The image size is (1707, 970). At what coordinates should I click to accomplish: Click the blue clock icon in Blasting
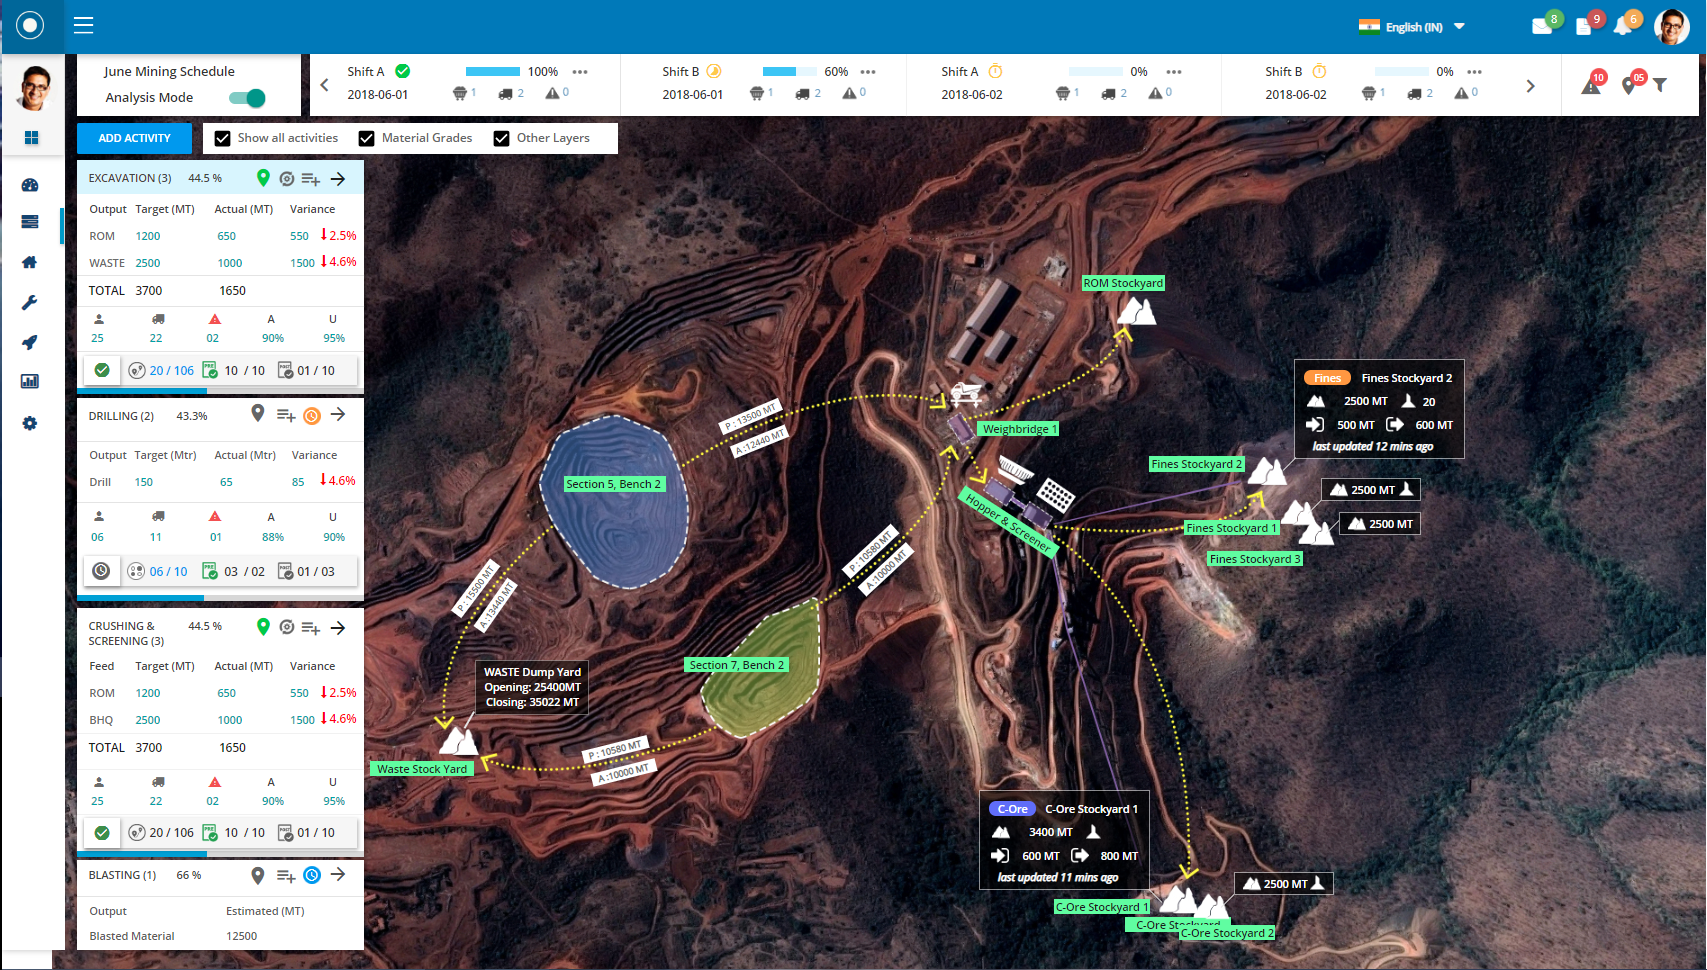(312, 875)
